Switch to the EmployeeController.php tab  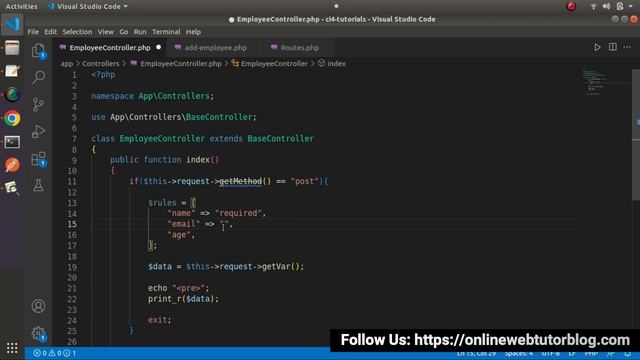(110, 48)
